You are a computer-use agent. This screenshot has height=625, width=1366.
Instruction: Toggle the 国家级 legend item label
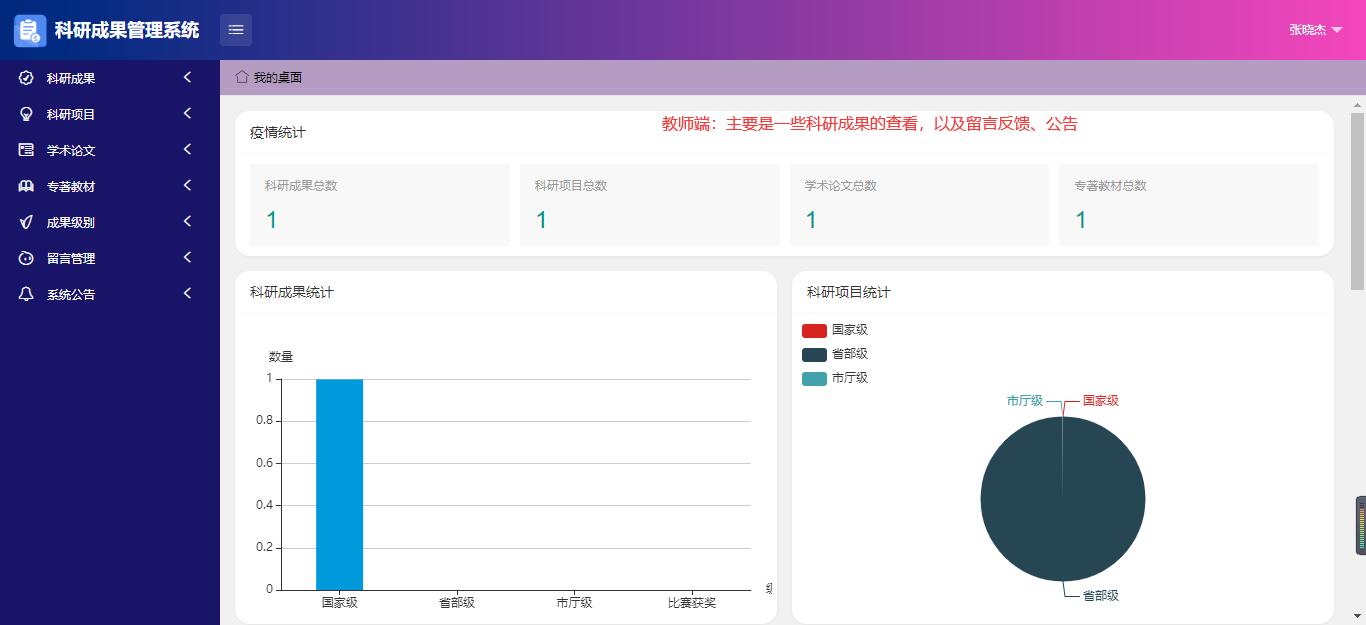pos(850,330)
